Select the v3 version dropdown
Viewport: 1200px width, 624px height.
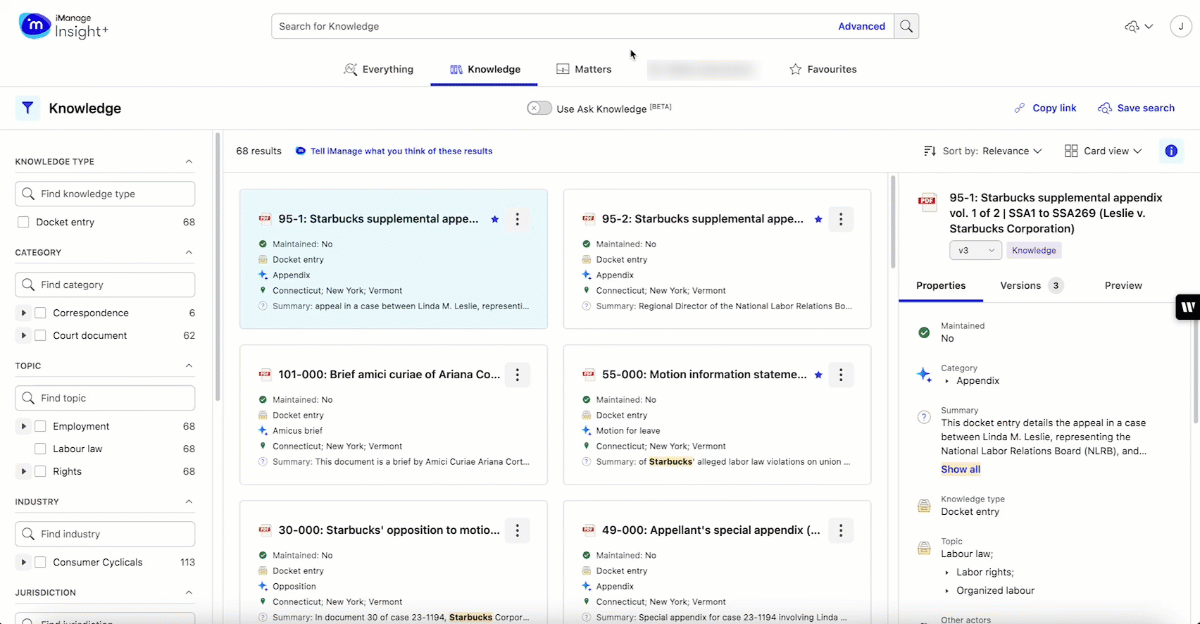click(x=975, y=251)
